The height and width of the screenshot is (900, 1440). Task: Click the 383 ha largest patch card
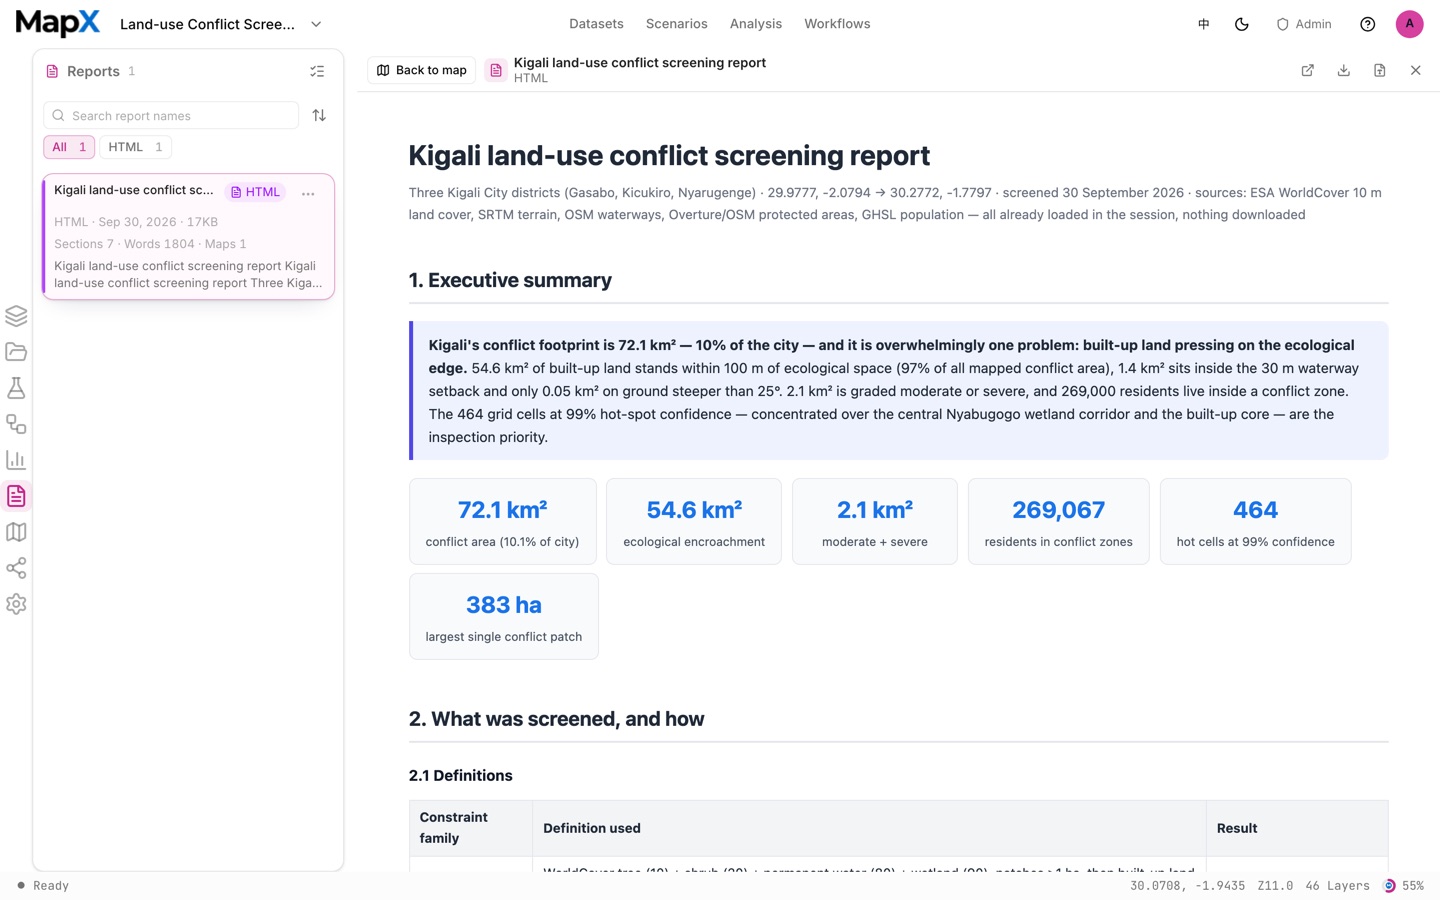503,616
